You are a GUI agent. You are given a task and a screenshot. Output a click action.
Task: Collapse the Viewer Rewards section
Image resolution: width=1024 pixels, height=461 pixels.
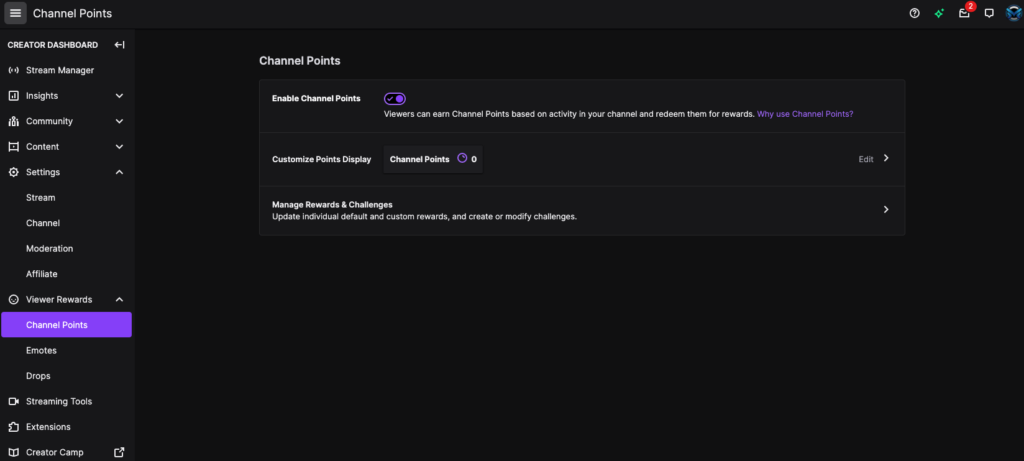tap(120, 299)
